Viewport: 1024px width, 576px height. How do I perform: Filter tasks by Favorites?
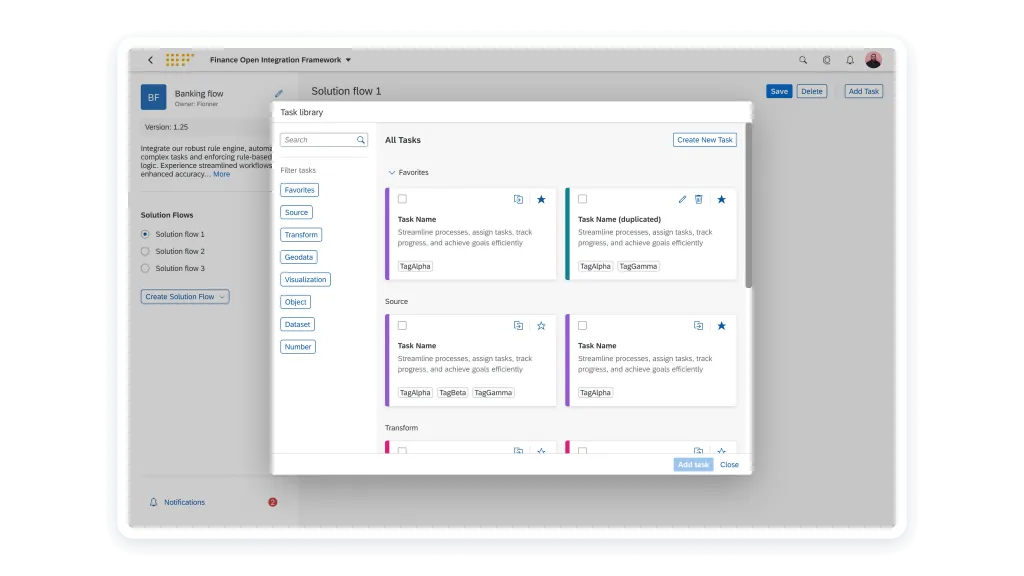coord(299,190)
